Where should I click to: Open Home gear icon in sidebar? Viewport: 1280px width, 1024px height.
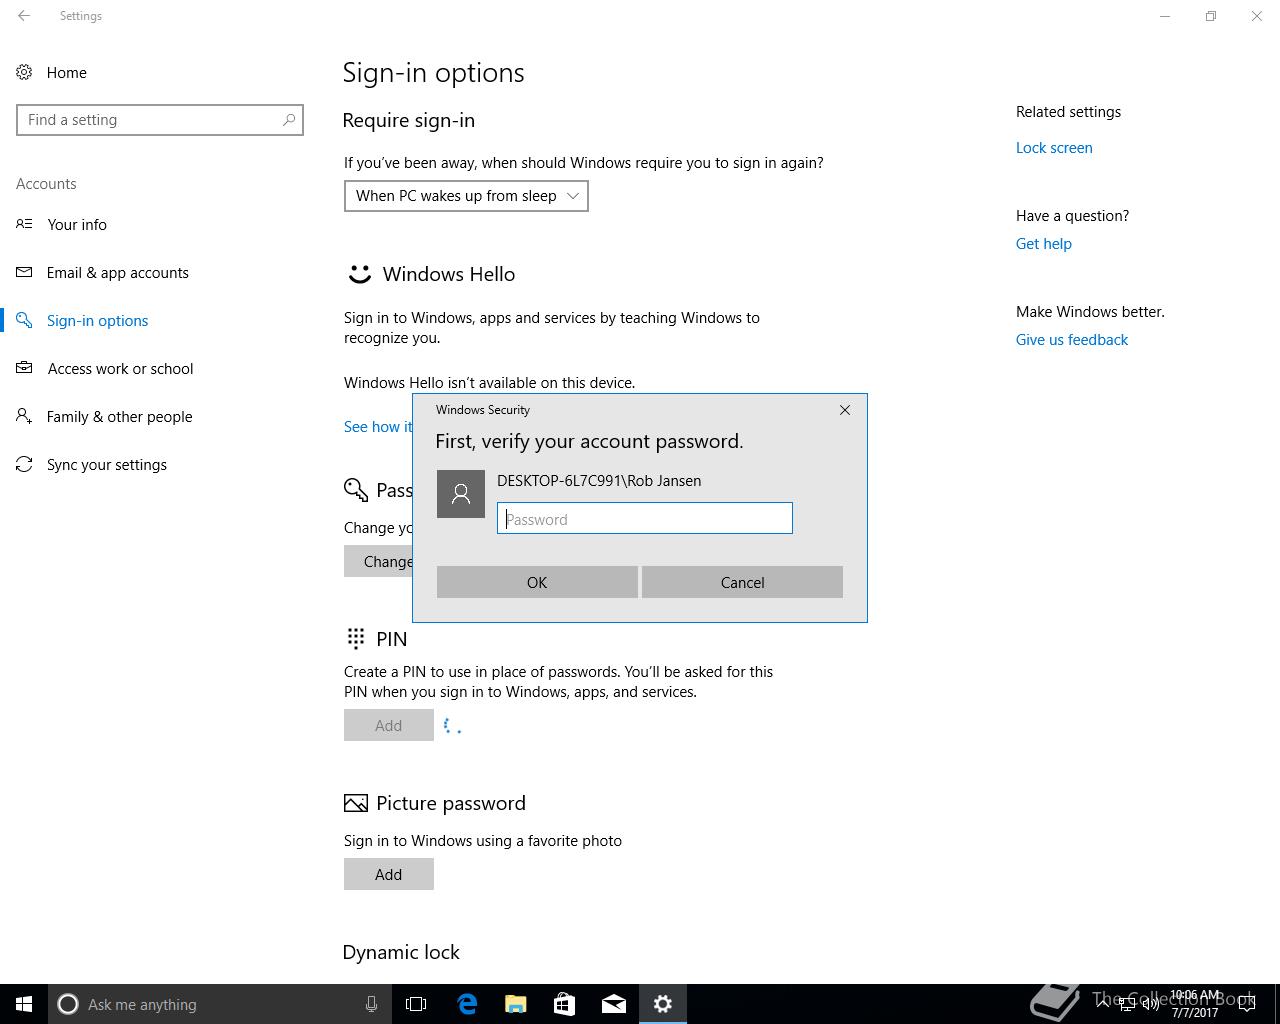[24, 72]
